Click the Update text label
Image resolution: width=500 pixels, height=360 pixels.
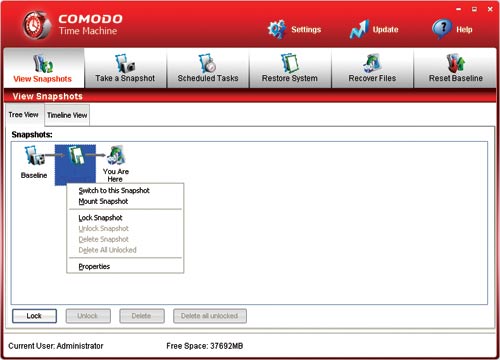385,30
